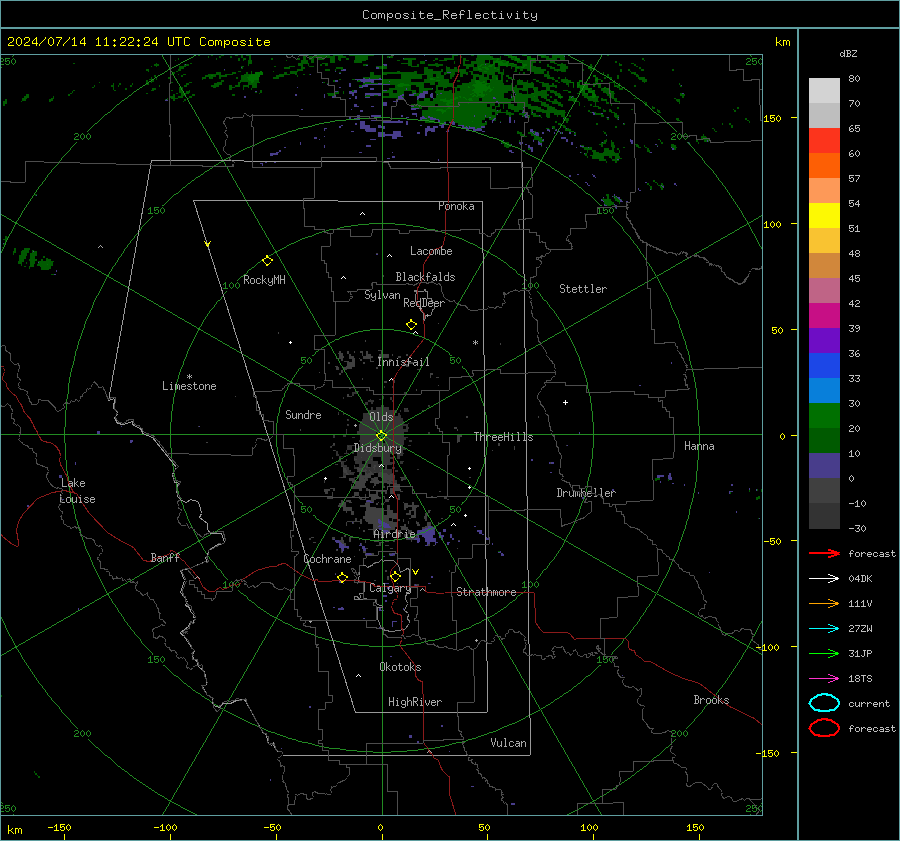900x841 pixels.
Task: Click the dBZ legend heading
Action: point(848,53)
